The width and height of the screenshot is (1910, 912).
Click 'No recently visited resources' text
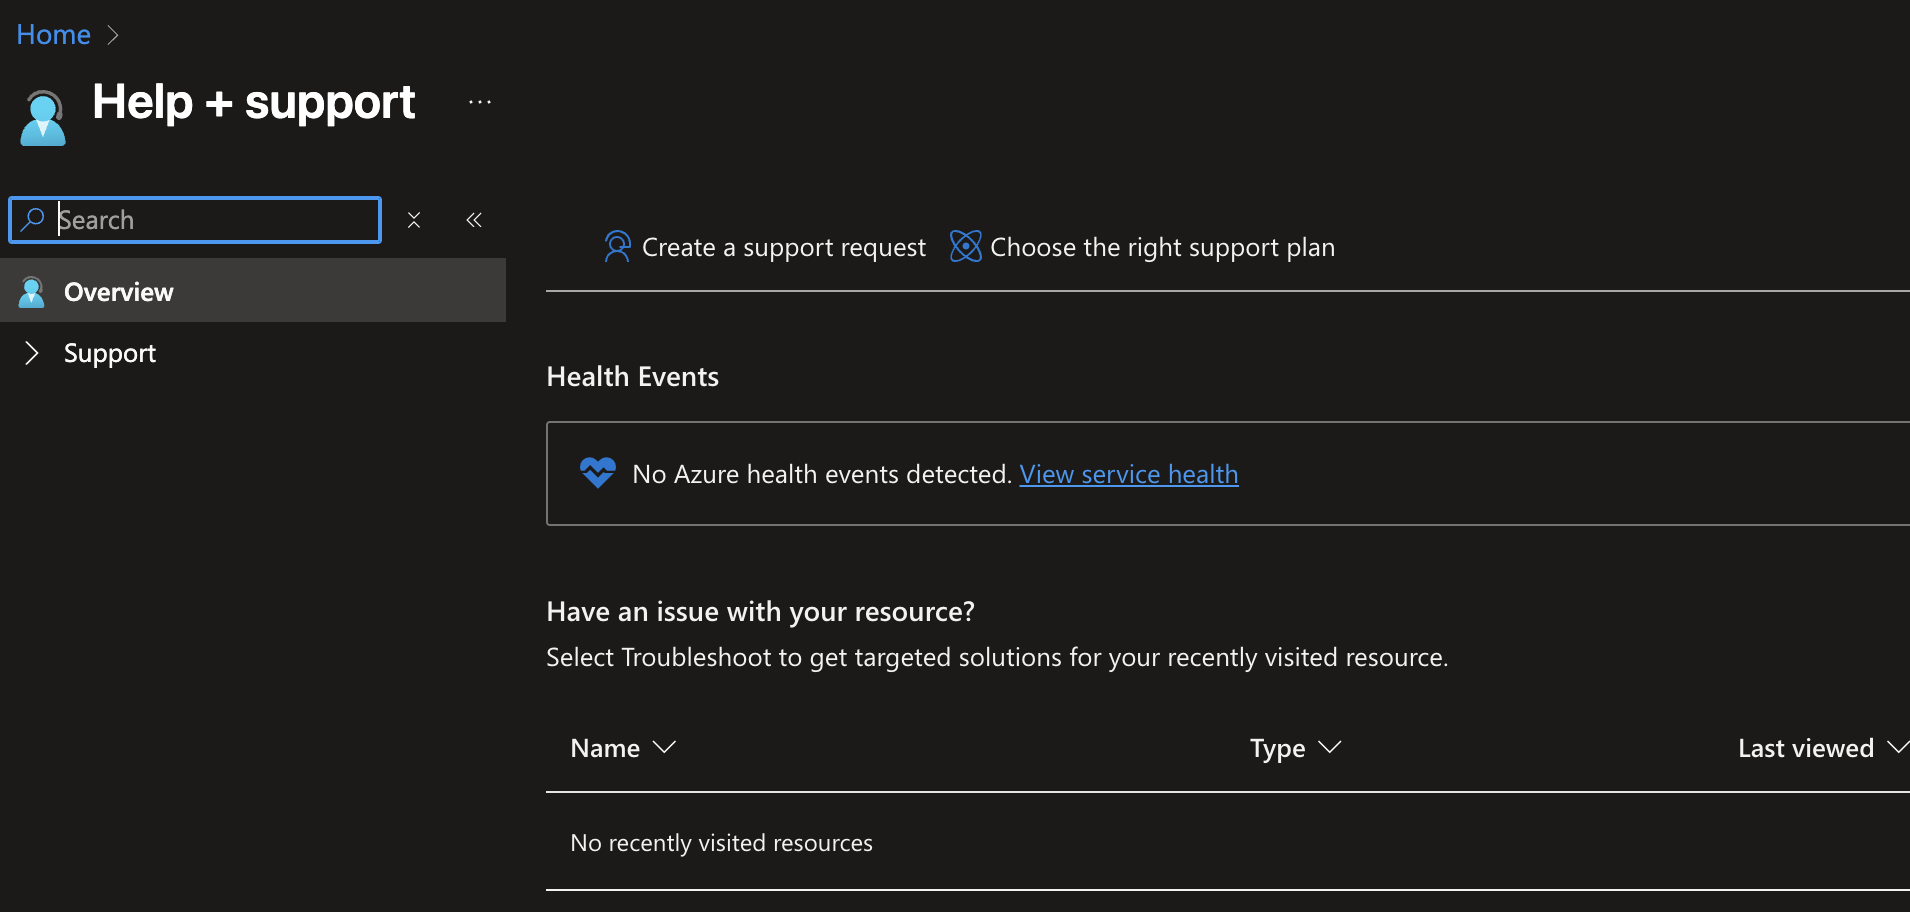[721, 843]
